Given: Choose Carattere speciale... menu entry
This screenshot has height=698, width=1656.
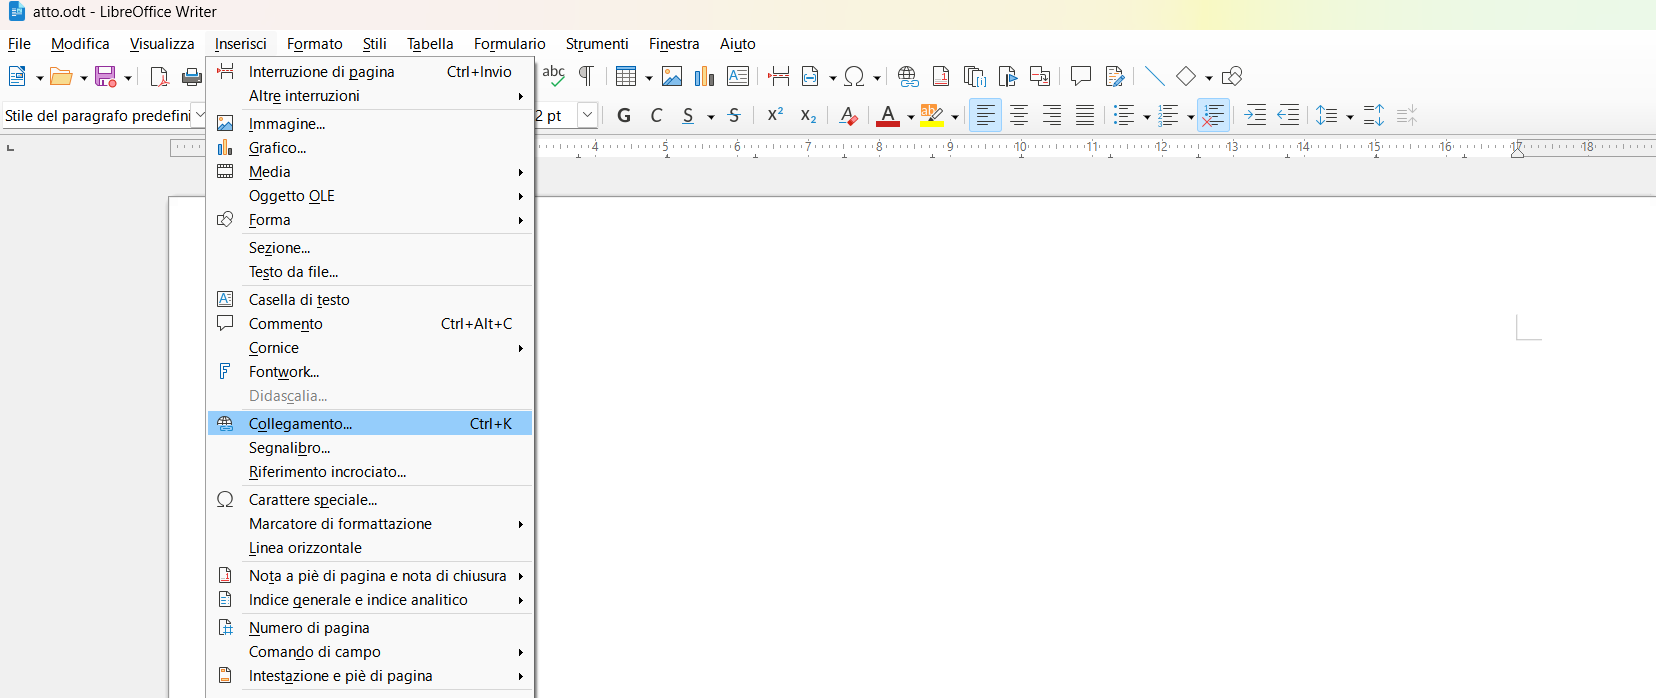Looking at the screenshot, I should pos(370,499).
